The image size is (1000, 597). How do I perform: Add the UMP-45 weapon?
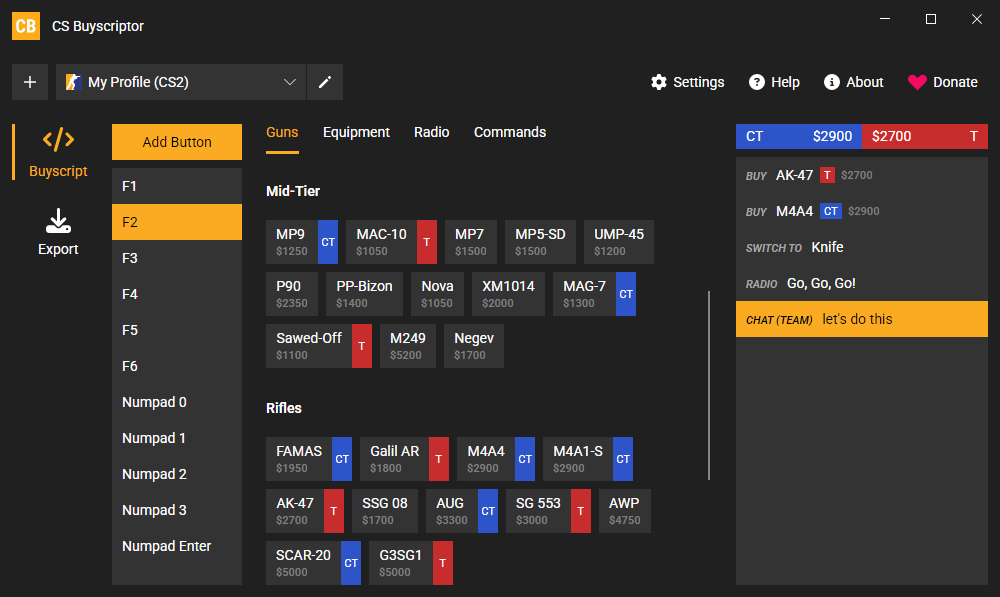coord(619,242)
